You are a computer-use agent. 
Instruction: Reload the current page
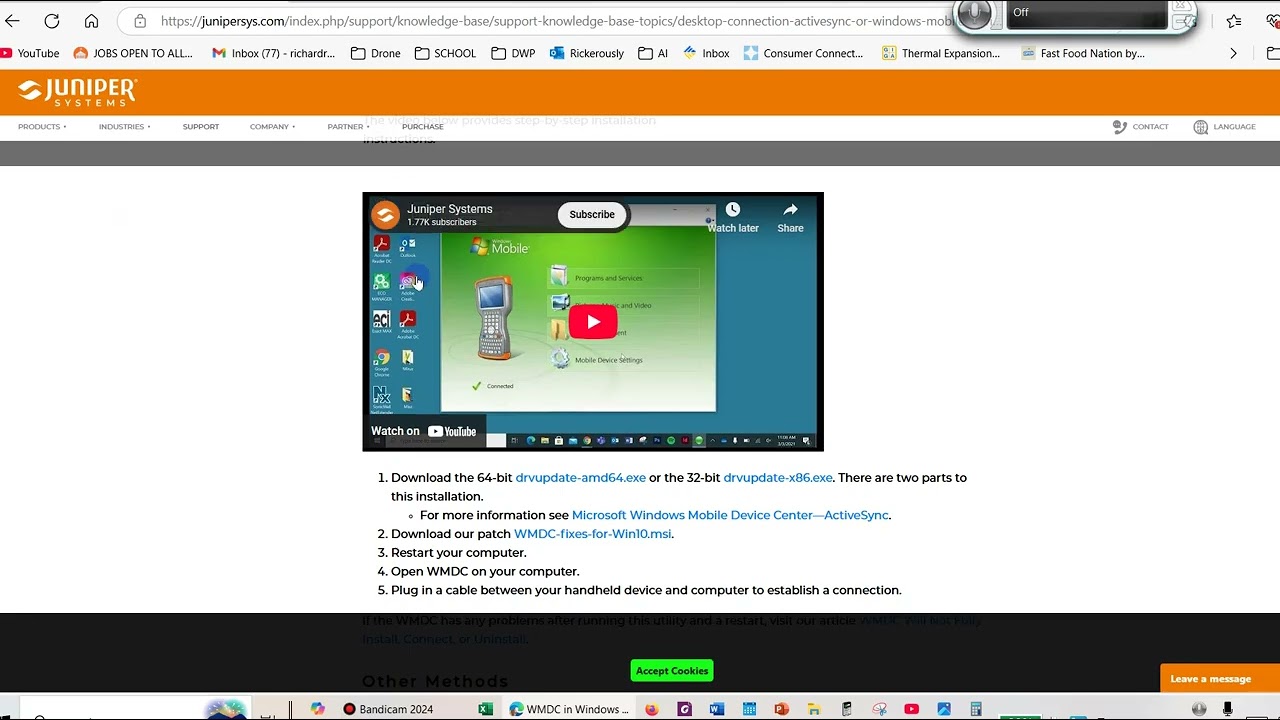(52, 21)
